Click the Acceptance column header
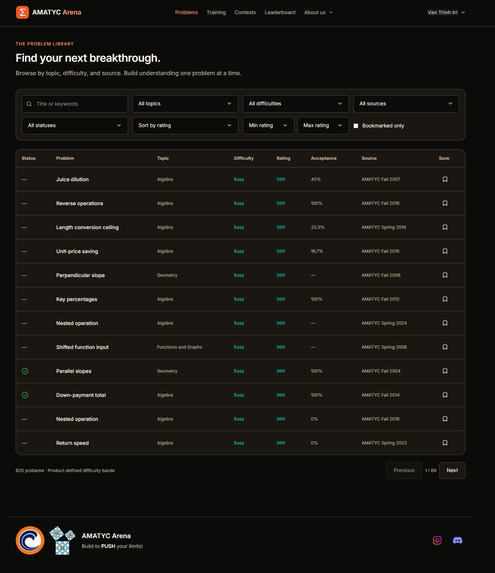The width and height of the screenshot is (495, 573). pyautogui.click(x=324, y=158)
